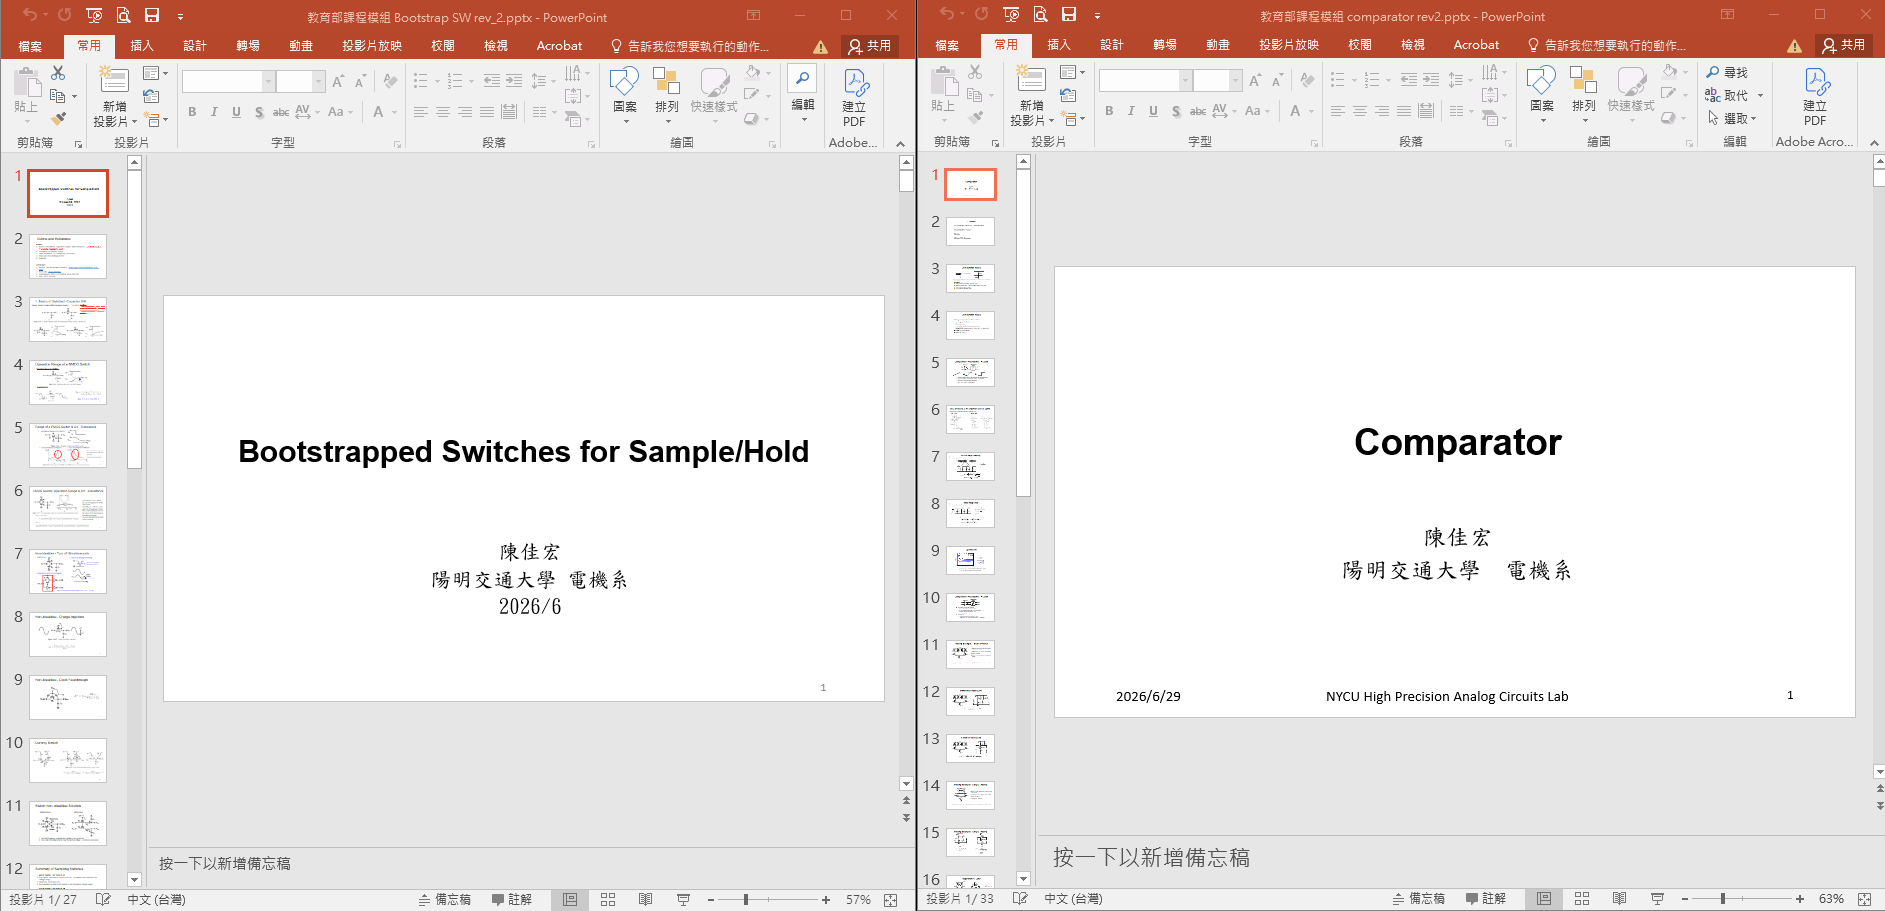
Task: Toggle Normal view button in right status bar
Action: pyautogui.click(x=1544, y=899)
